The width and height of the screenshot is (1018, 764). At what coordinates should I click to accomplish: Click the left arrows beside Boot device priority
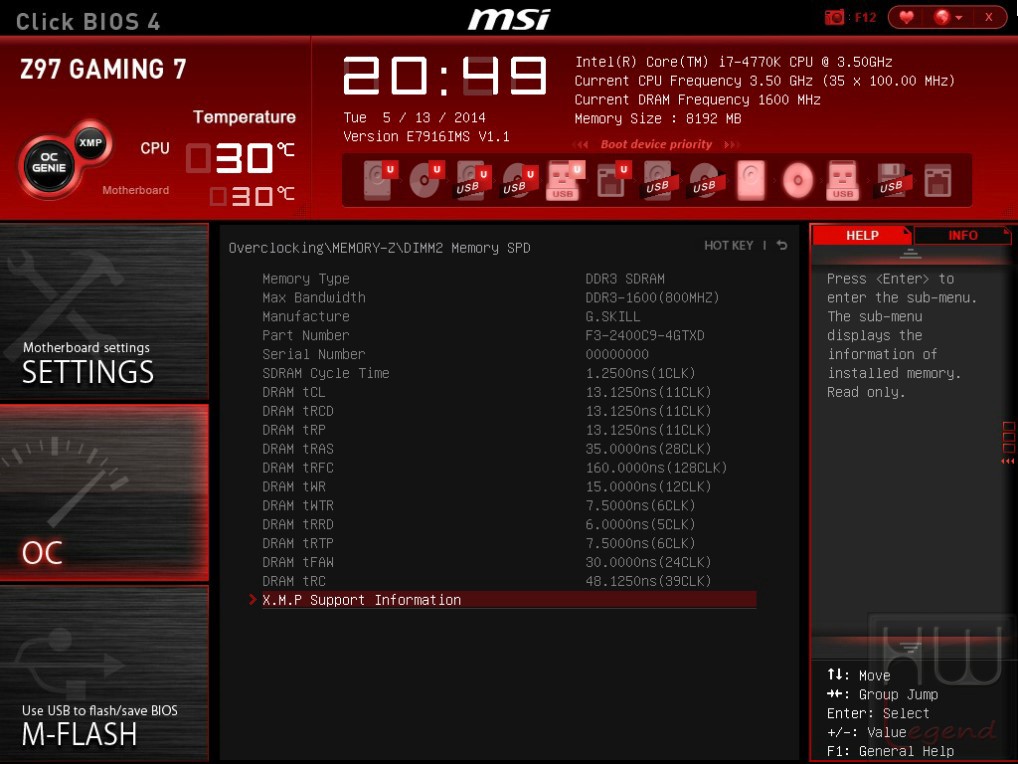(x=580, y=145)
